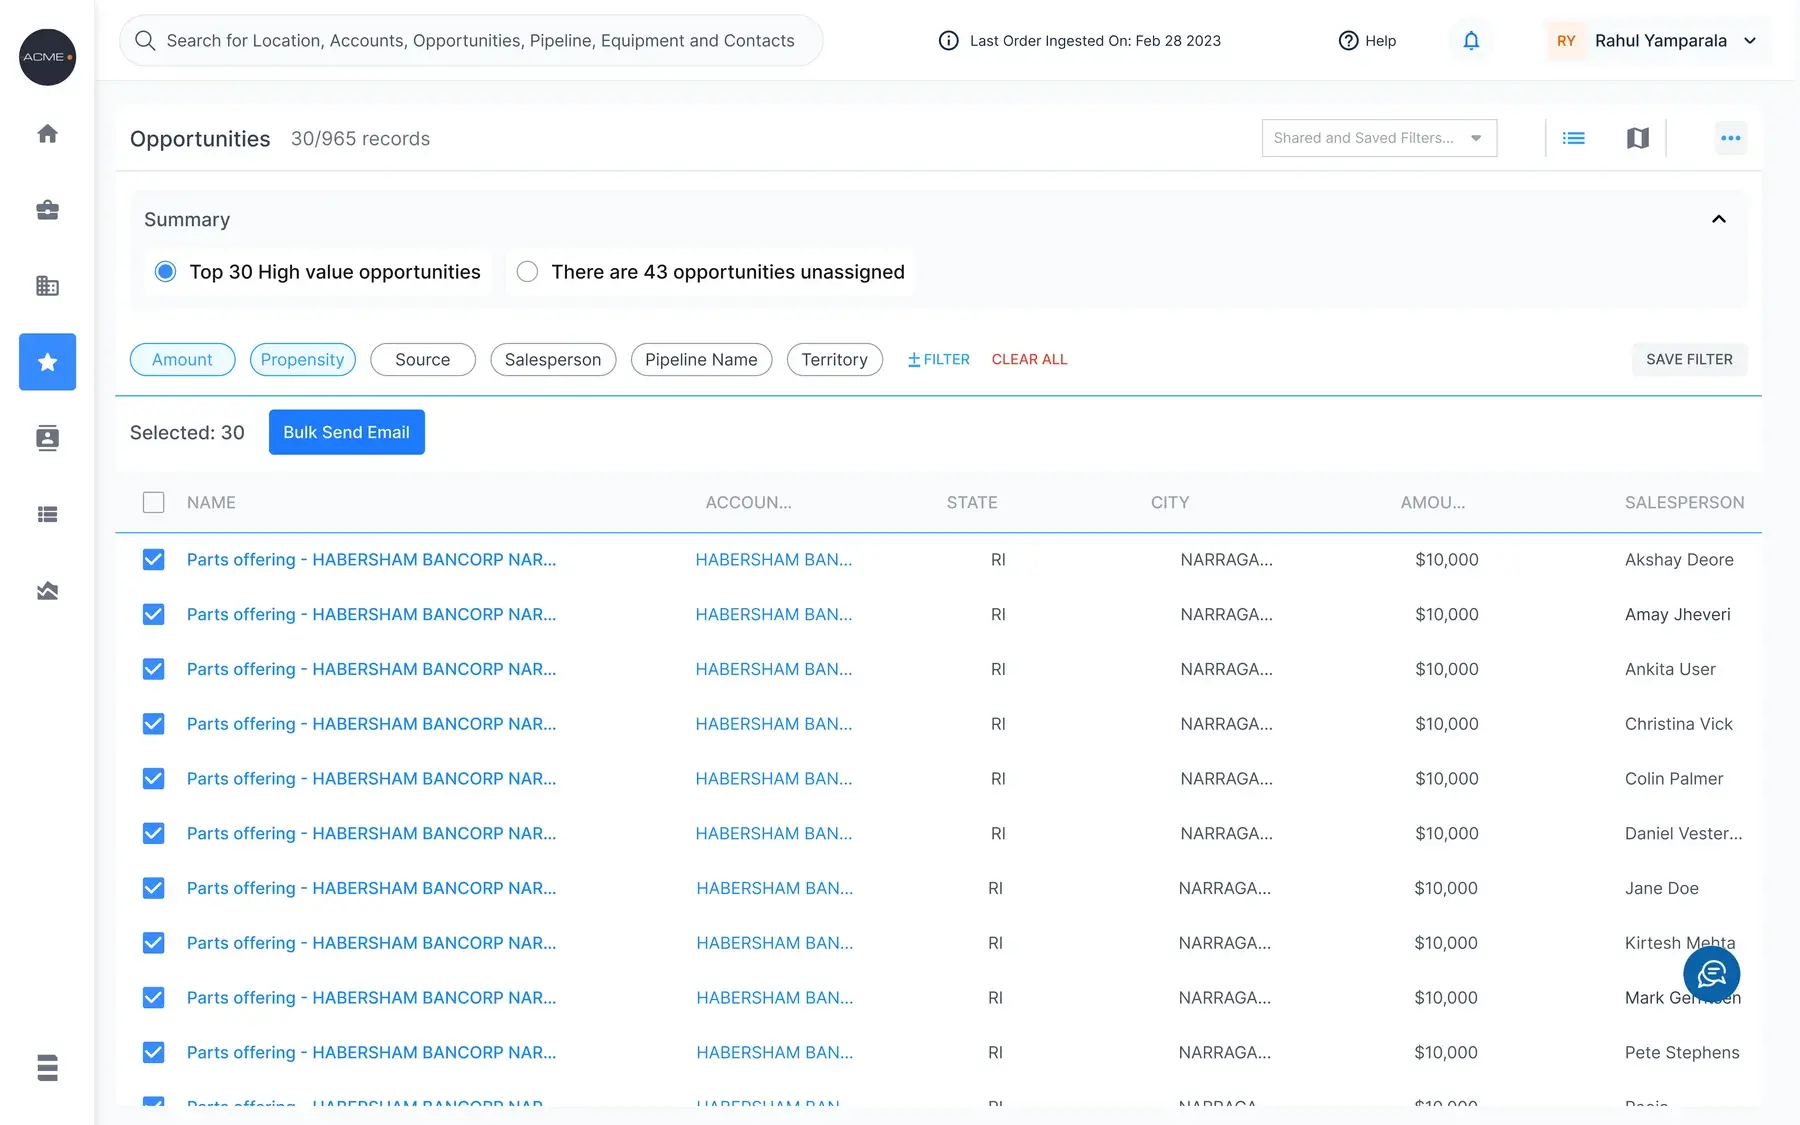1800x1125 pixels.
Task: Open the Salesperson filter chip
Action: click(553, 360)
